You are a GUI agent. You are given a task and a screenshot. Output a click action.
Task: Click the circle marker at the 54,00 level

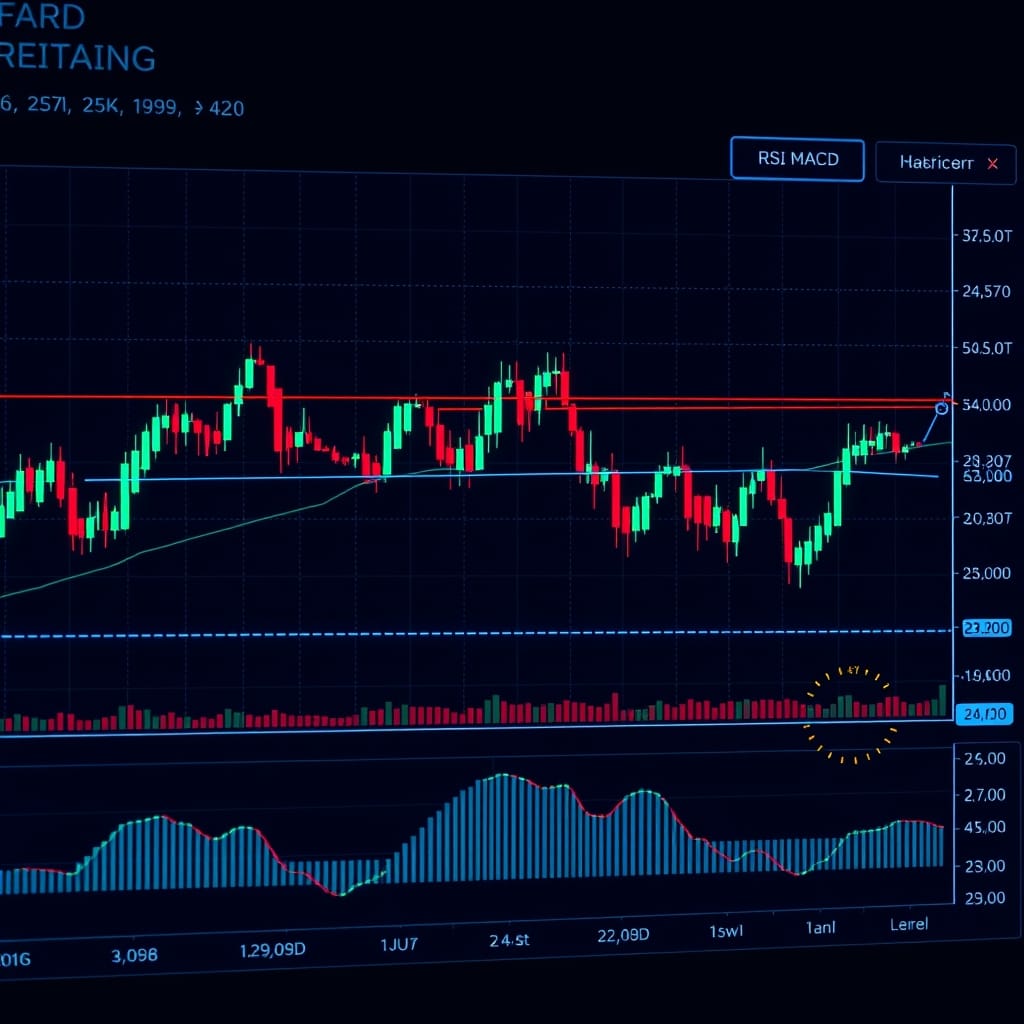(x=942, y=409)
